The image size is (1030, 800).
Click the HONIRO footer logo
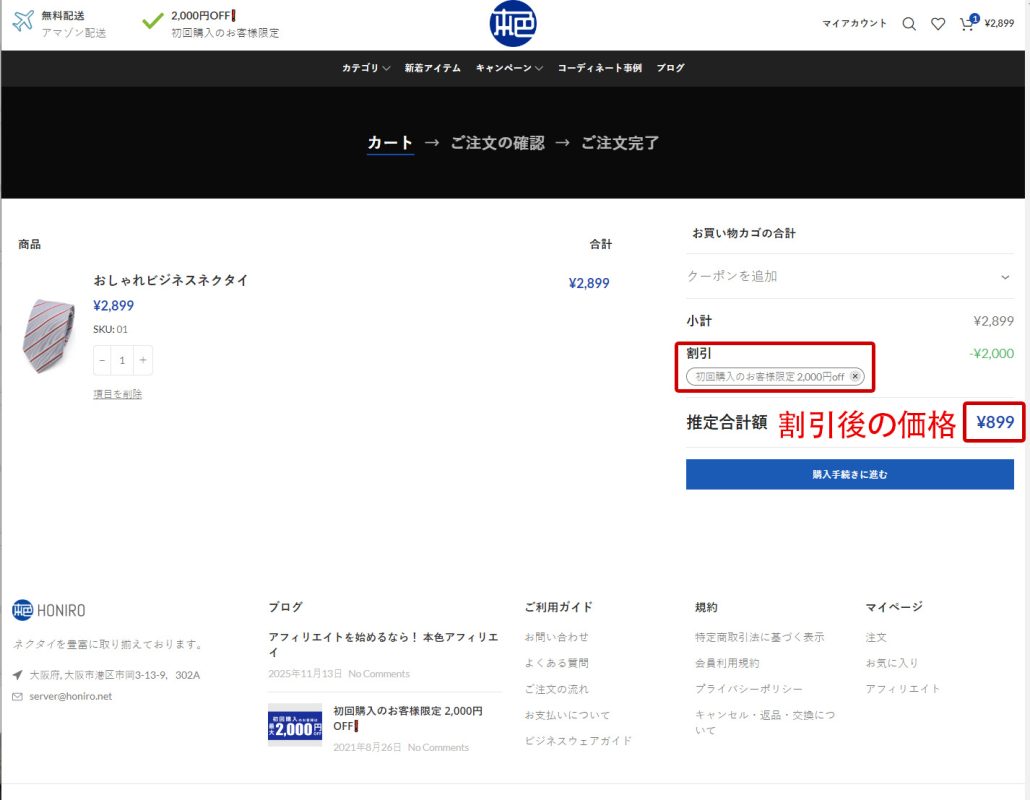49,610
